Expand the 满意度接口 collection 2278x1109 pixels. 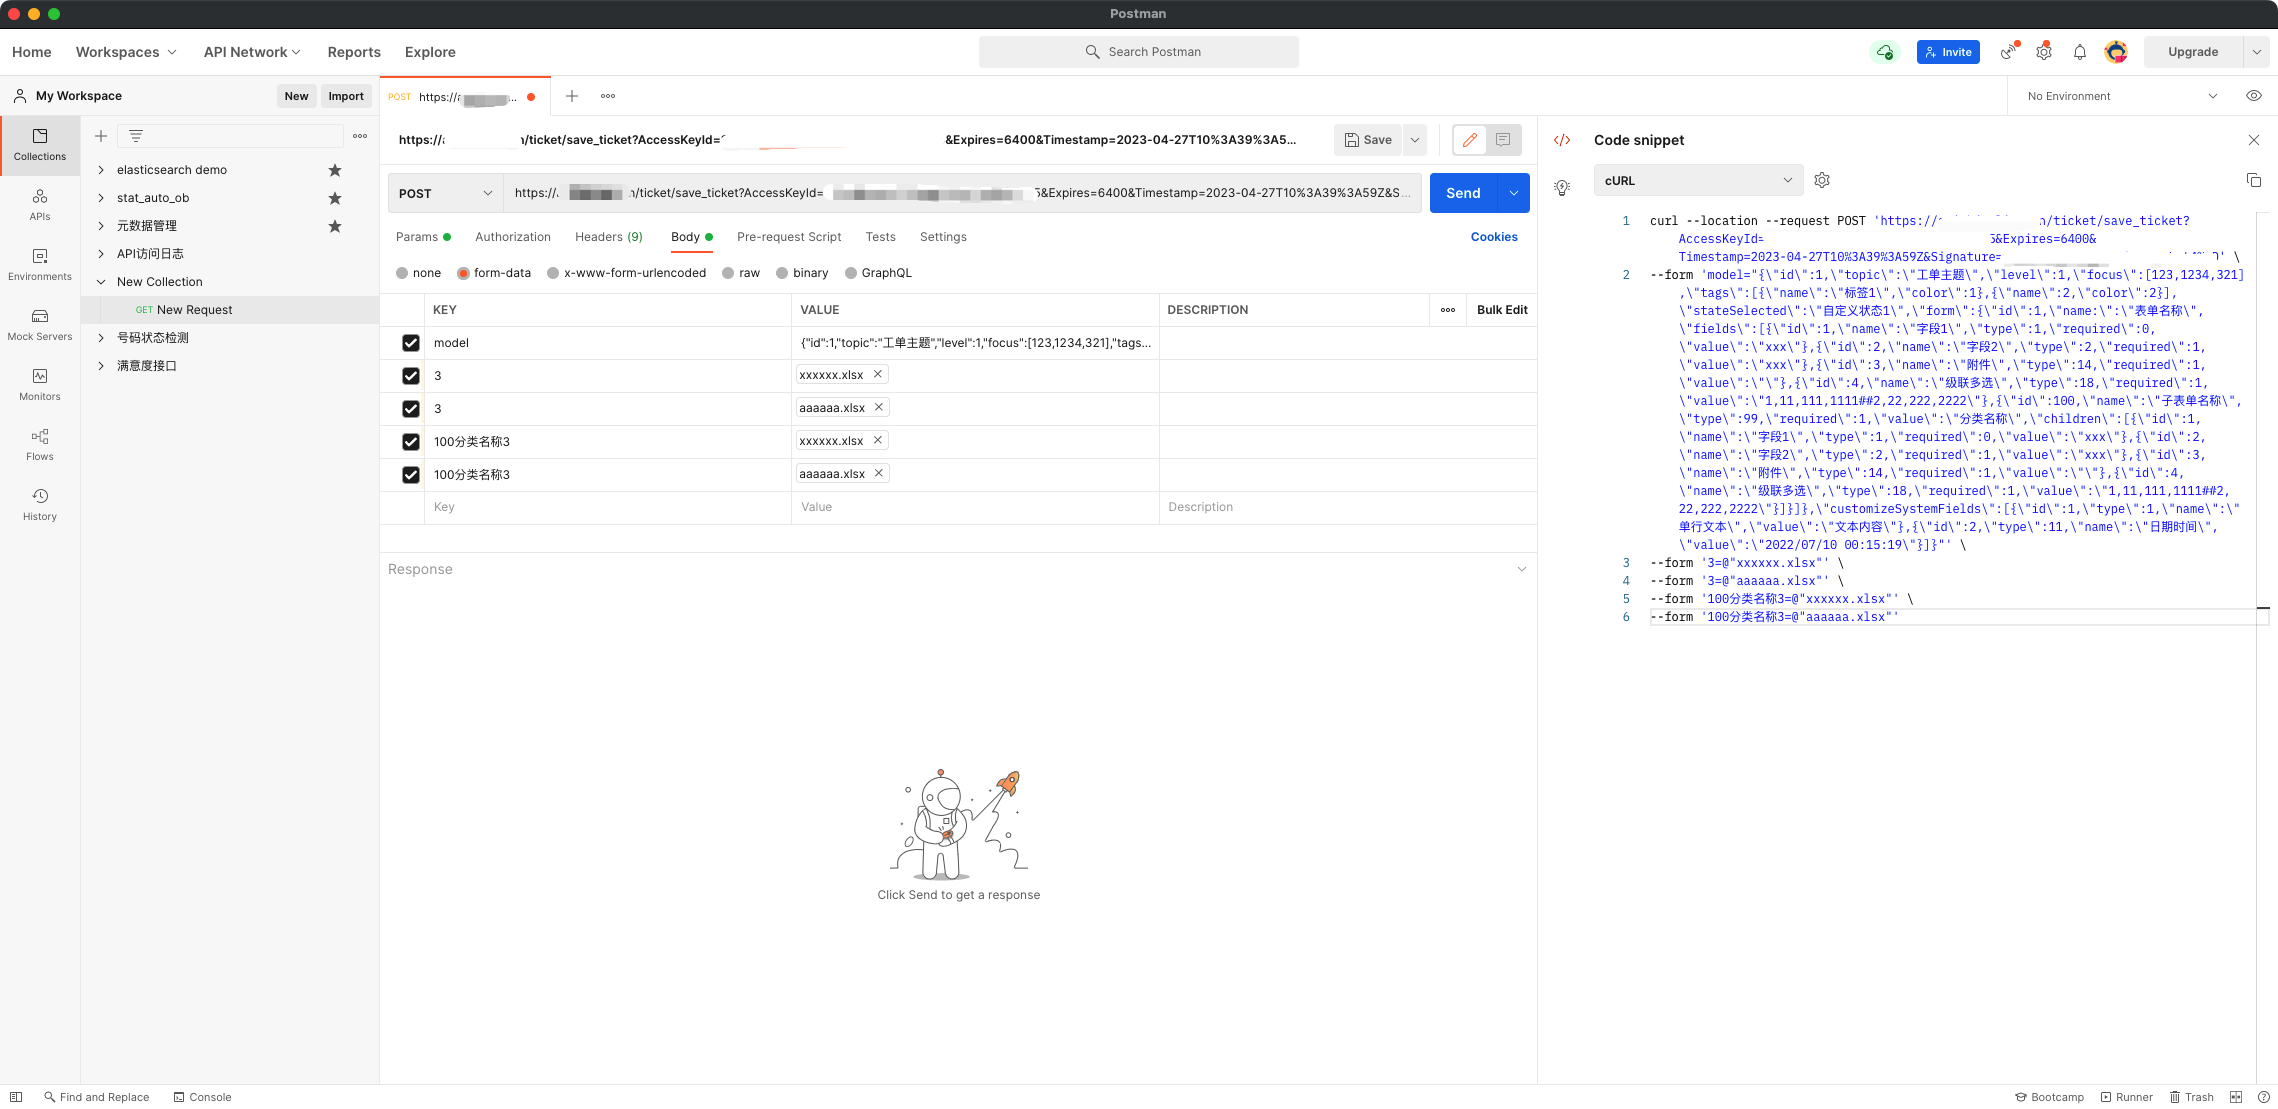click(101, 366)
